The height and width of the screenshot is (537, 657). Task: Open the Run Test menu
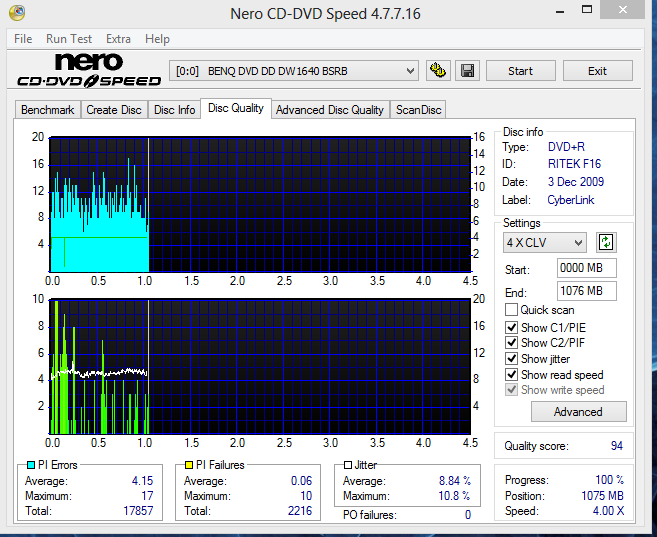(x=69, y=39)
